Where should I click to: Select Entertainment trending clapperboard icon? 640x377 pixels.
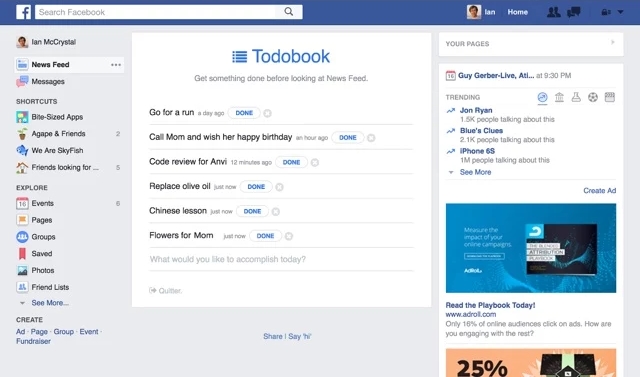(x=609, y=97)
